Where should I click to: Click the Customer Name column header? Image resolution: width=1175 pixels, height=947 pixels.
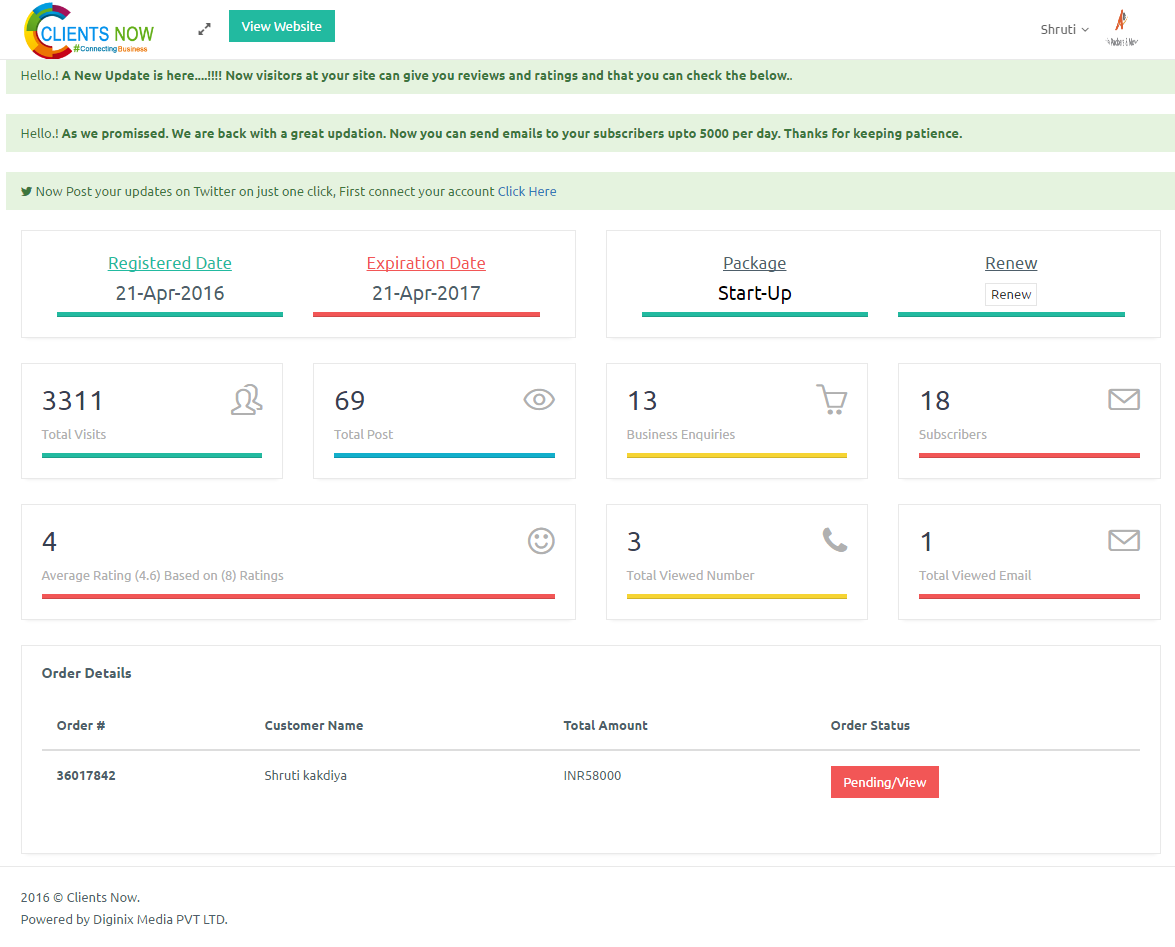314,725
